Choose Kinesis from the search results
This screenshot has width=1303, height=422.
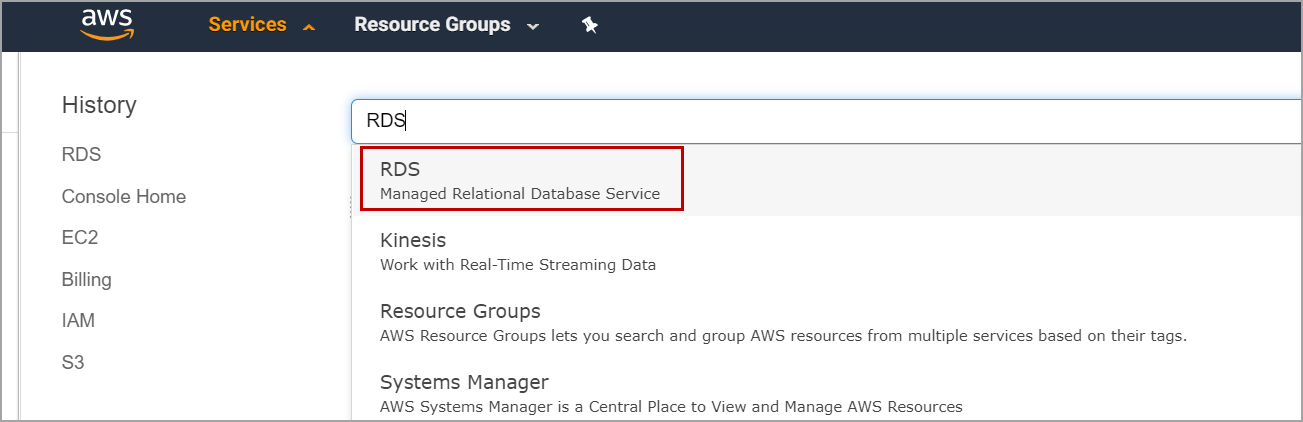pos(413,240)
